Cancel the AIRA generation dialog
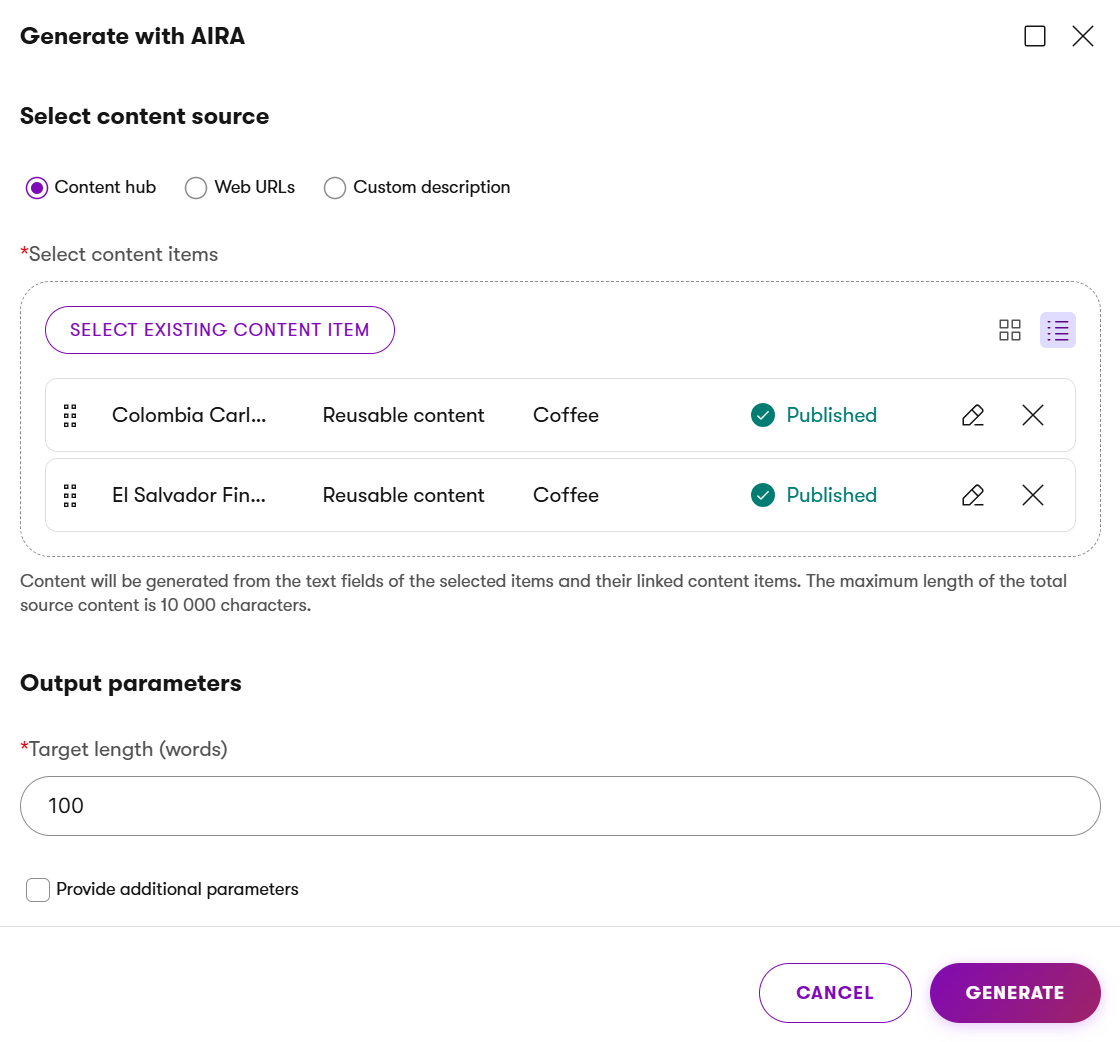 (x=835, y=993)
